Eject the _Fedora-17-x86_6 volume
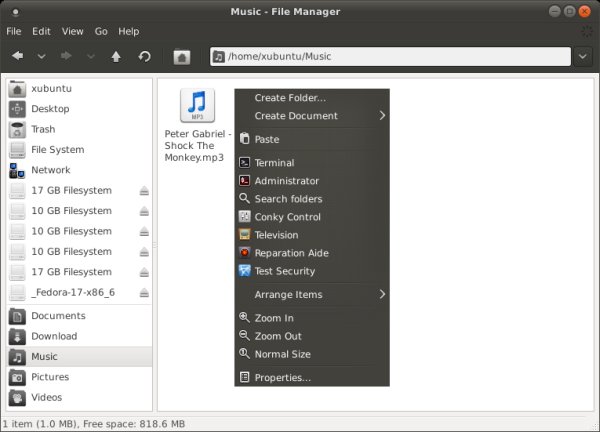The width and height of the screenshot is (600, 432). pyautogui.click(x=144, y=293)
